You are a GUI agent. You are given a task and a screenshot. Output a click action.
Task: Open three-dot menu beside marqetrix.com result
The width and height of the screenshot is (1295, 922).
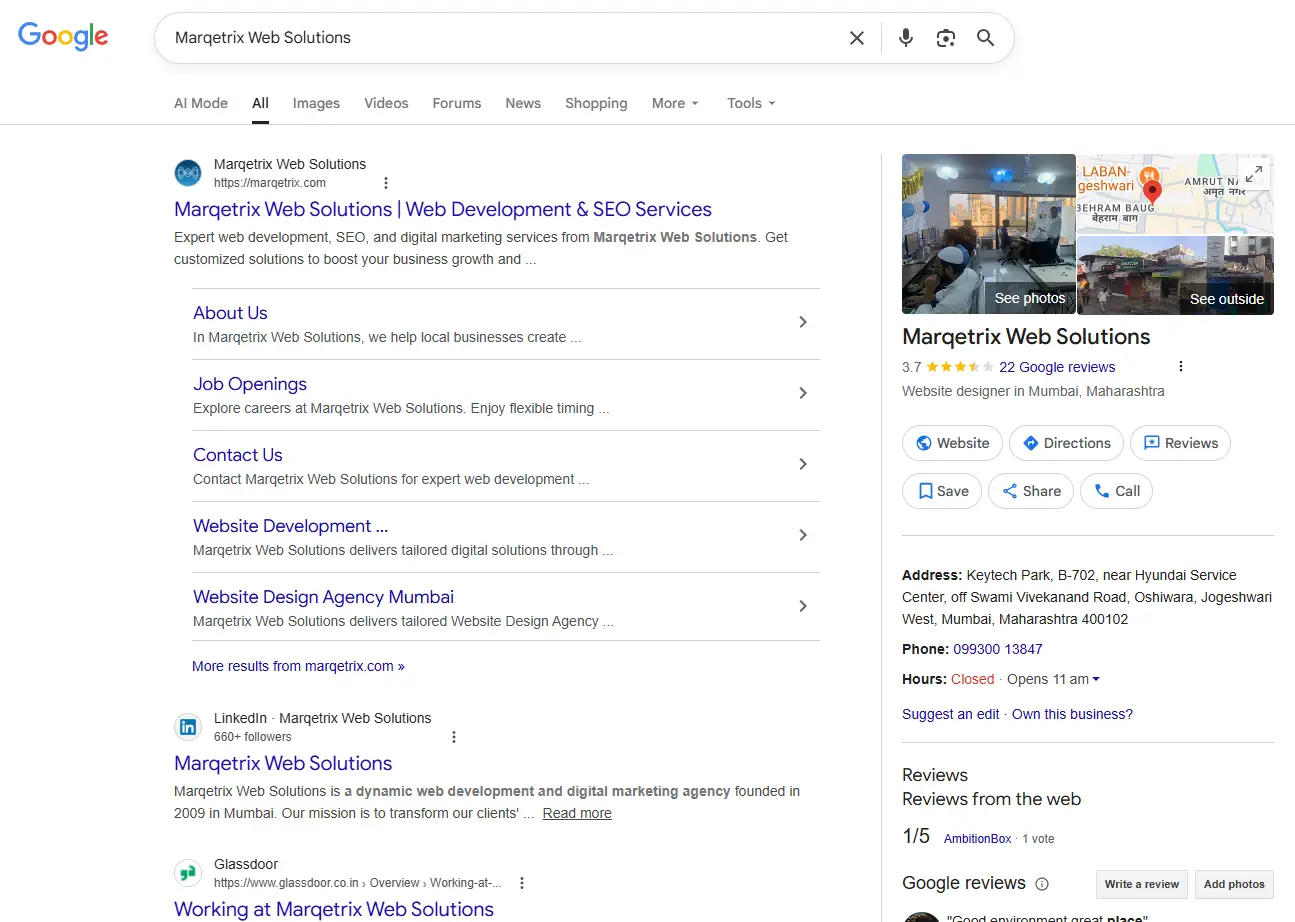pyautogui.click(x=386, y=183)
